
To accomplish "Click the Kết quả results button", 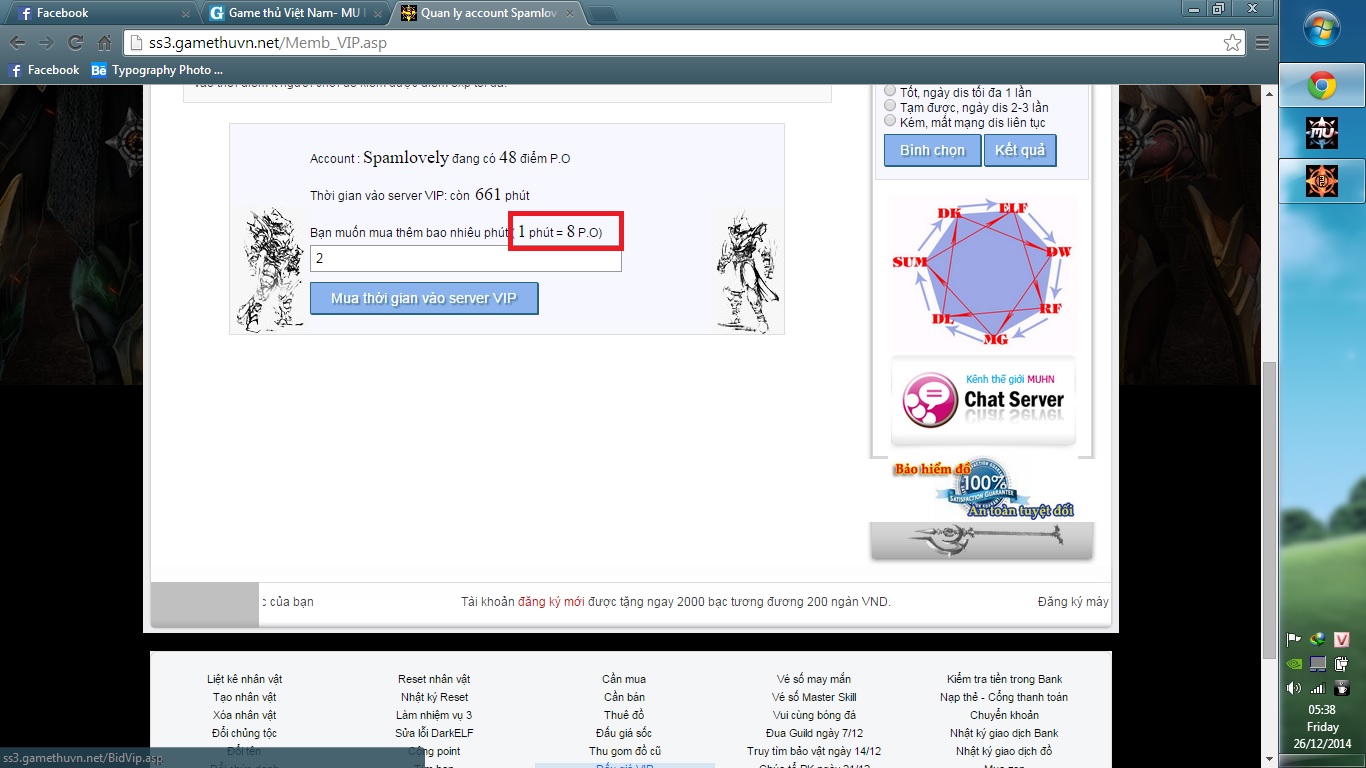I will click(x=1020, y=150).
